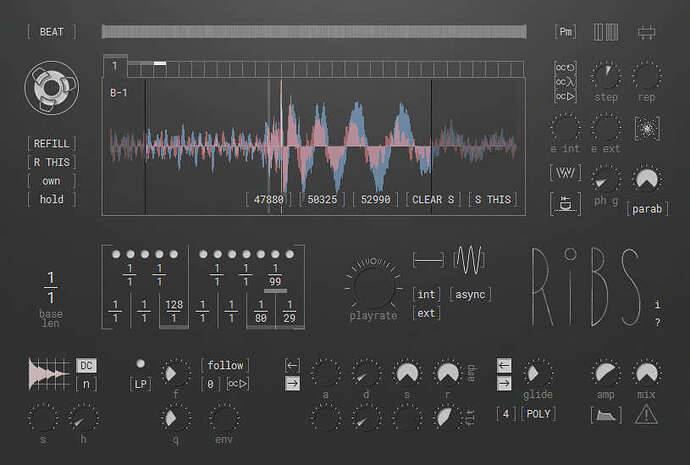Toggle the 'async' mode button
Viewport: 690px width, 465px height.
tap(470, 294)
